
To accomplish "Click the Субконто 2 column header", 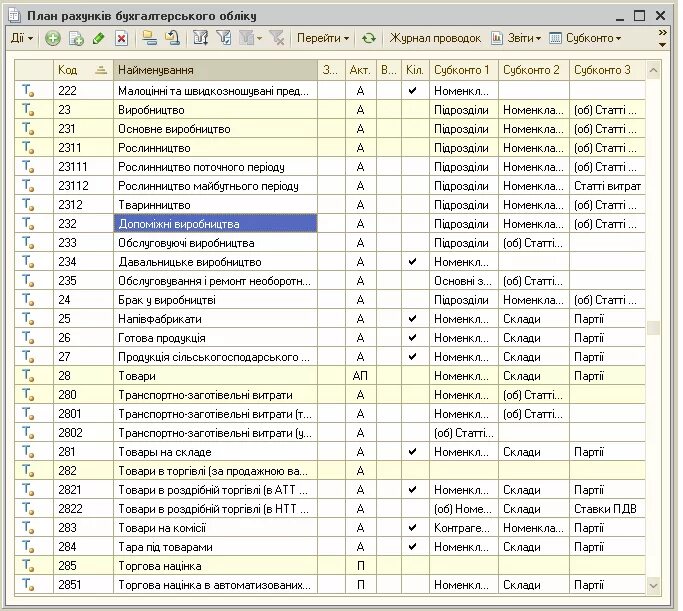I will coord(534,70).
